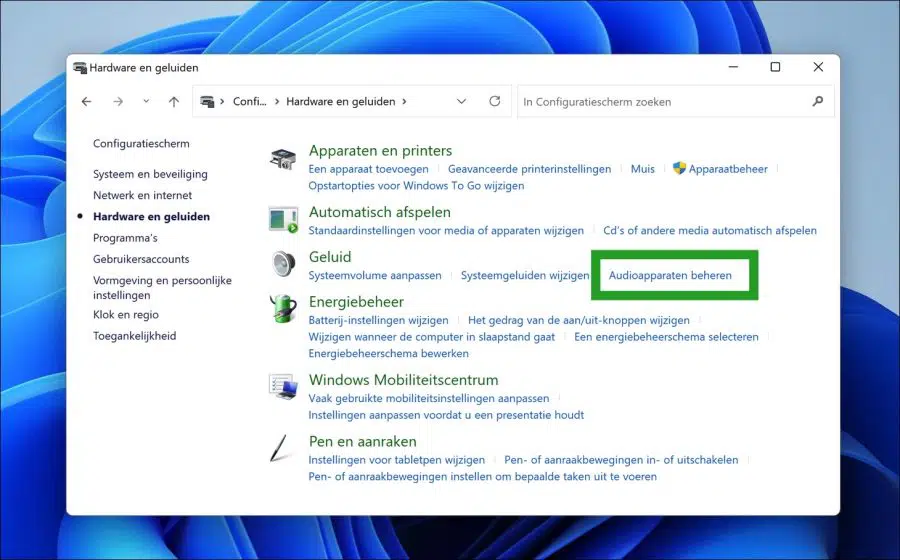The width and height of the screenshot is (900, 560).
Task: Click Pen- of aanraakbewegingen in- of uitschakelen
Action: (621, 460)
